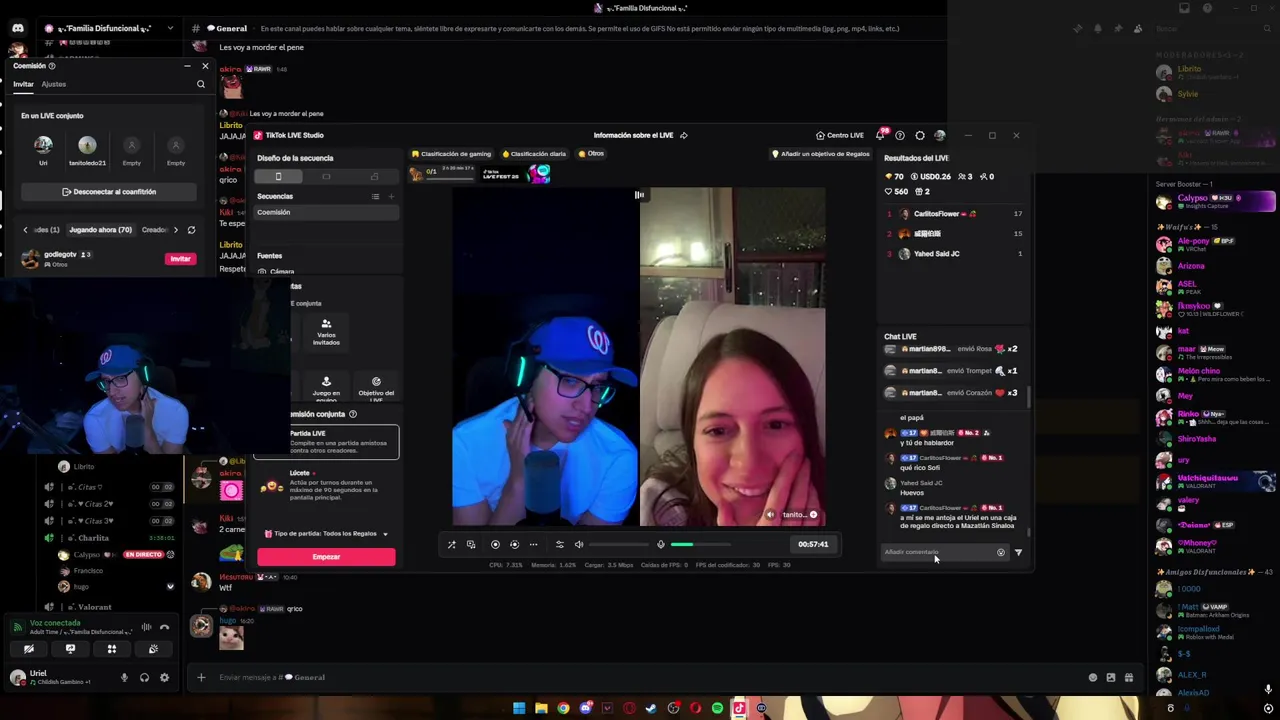The image size is (1280, 720).
Task: Open Tipo de partida dropdown
Action: coord(326,534)
